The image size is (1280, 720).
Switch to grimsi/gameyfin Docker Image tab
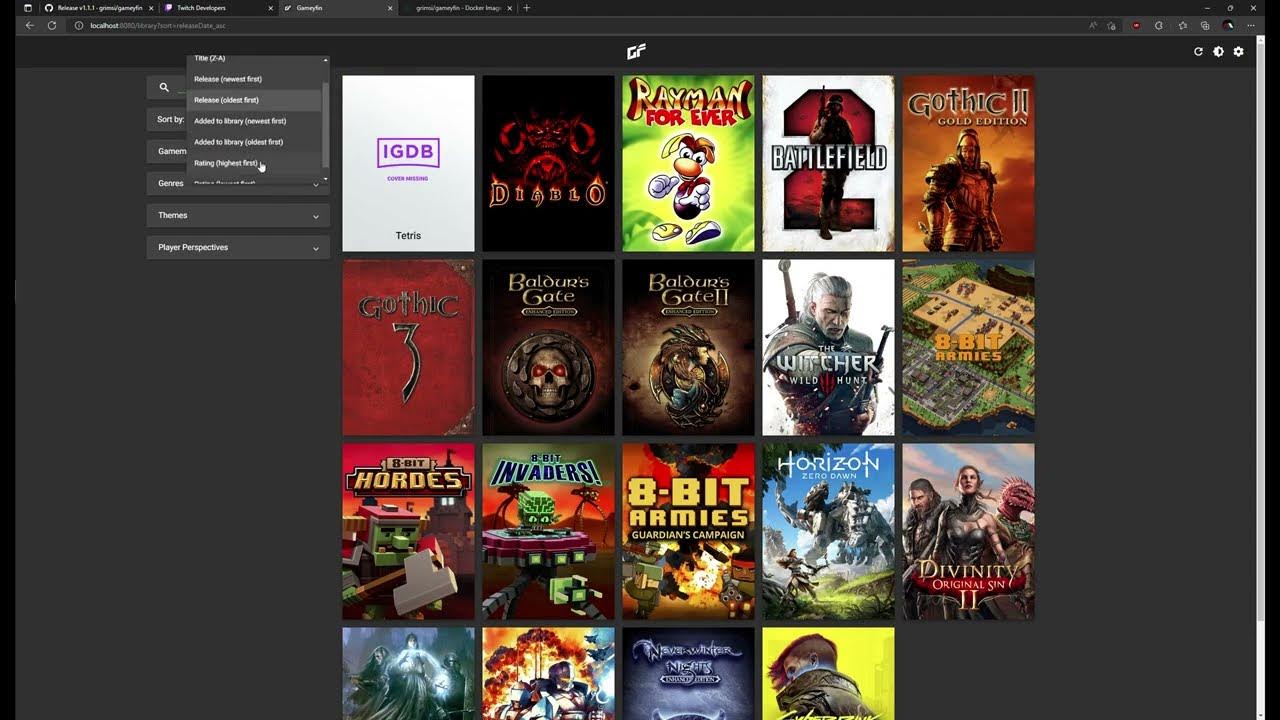pyautogui.click(x=458, y=8)
